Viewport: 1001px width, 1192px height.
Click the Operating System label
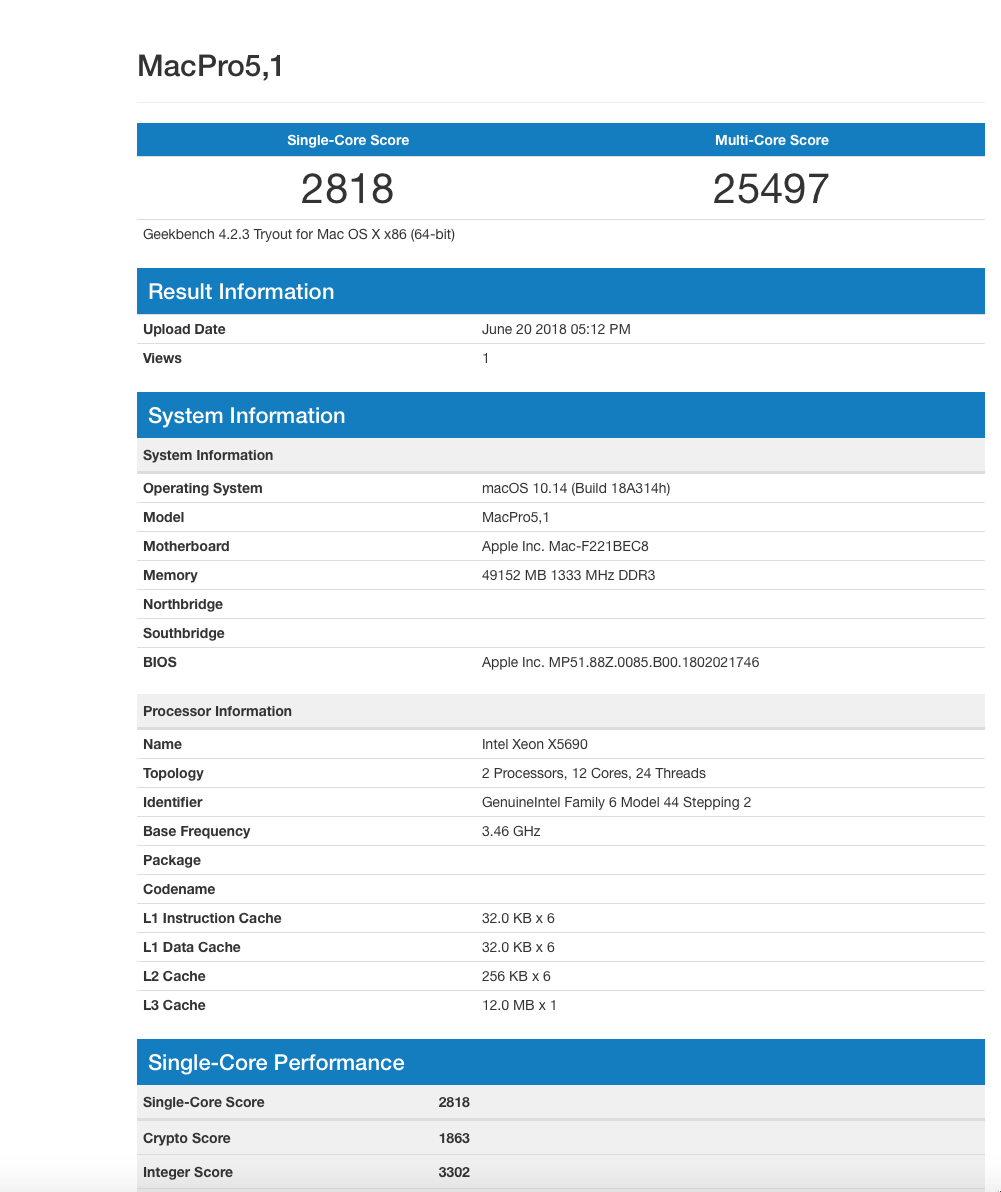tap(202, 488)
